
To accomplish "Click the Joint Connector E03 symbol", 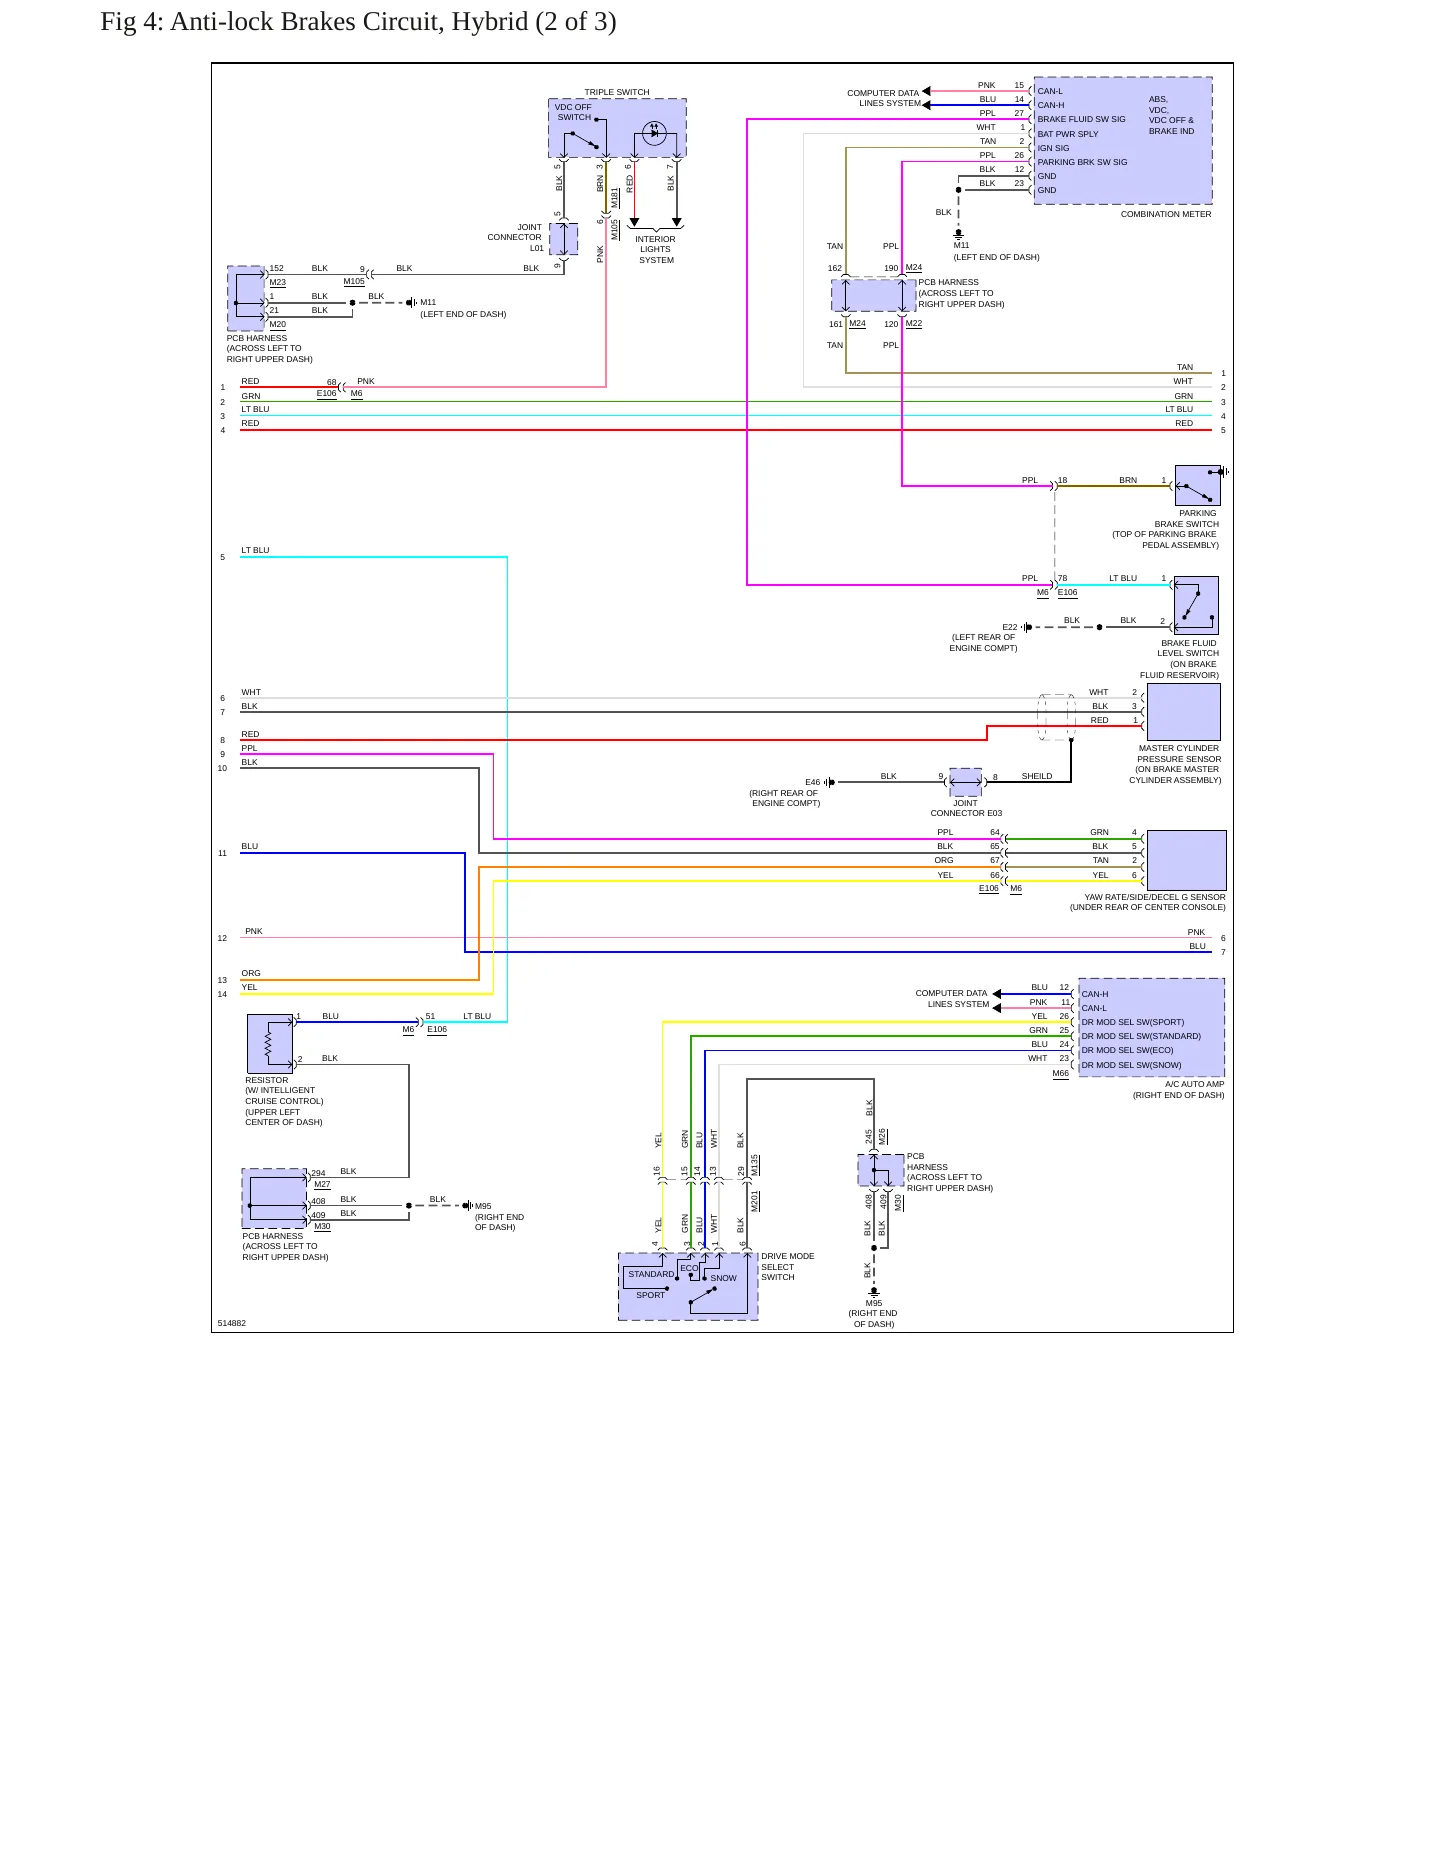I will click(x=965, y=781).
